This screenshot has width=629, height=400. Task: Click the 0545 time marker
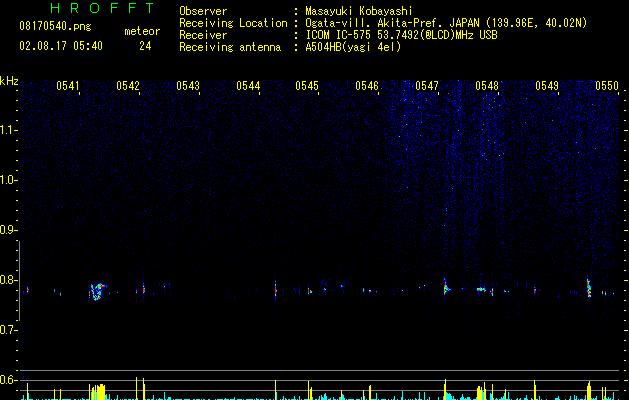click(x=307, y=86)
